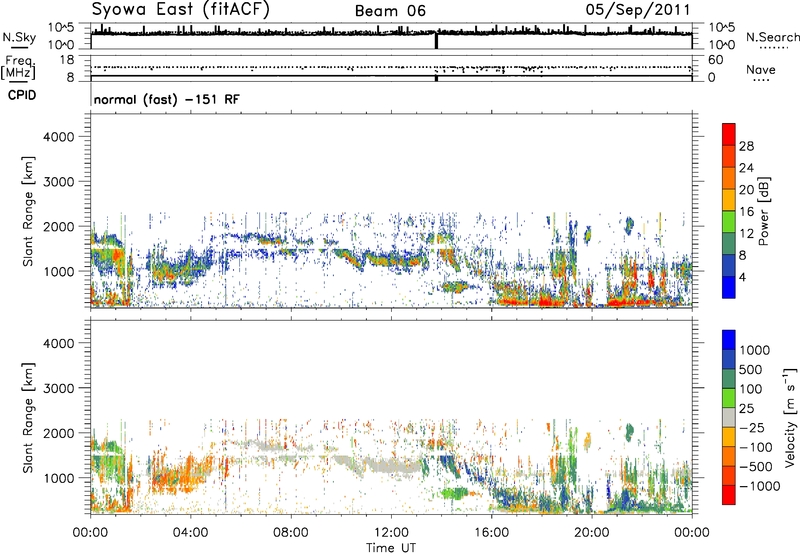The height and width of the screenshot is (554, 800).
Task: Pick the yellow segment of Power colorbar
Action: click(729, 199)
